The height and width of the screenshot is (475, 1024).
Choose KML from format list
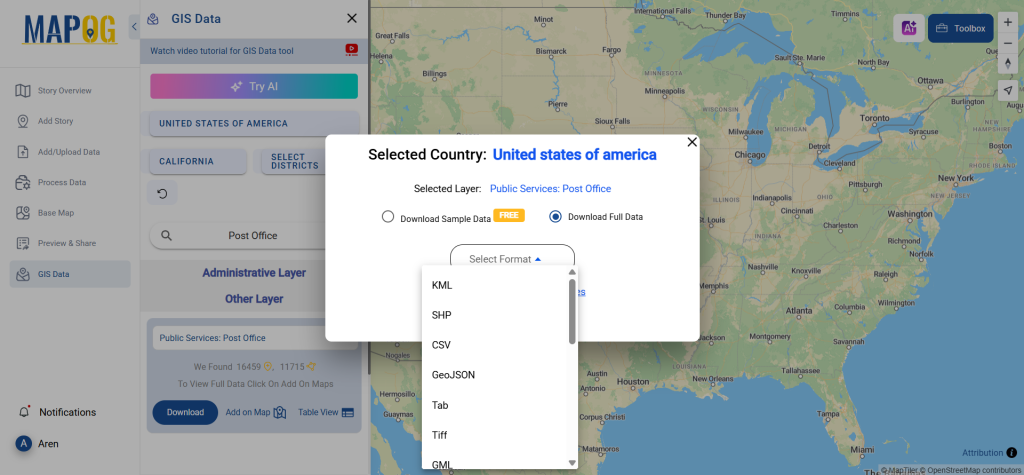pos(442,285)
